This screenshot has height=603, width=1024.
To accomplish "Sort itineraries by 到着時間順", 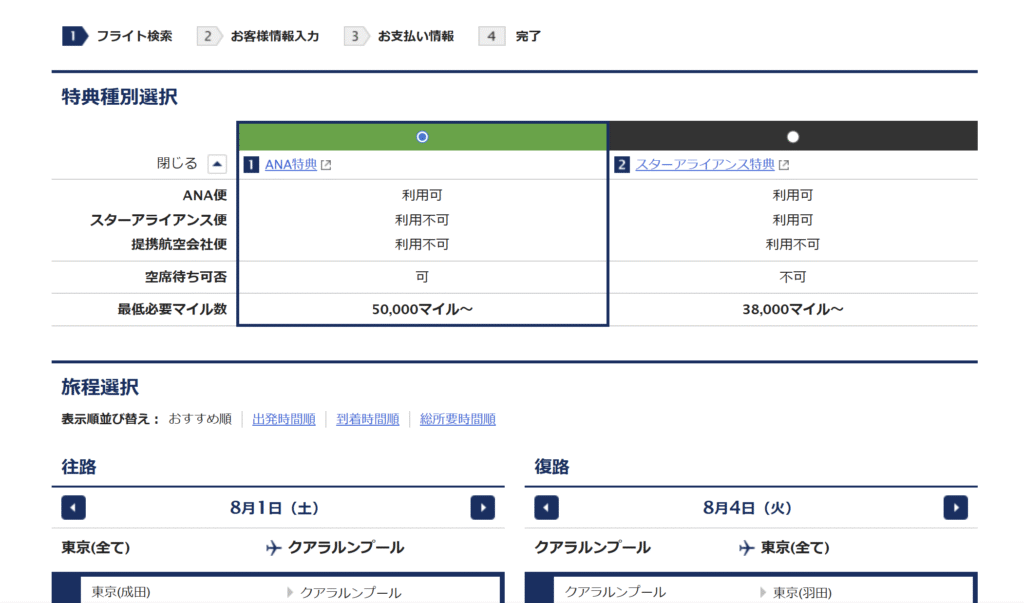I will coord(368,419).
